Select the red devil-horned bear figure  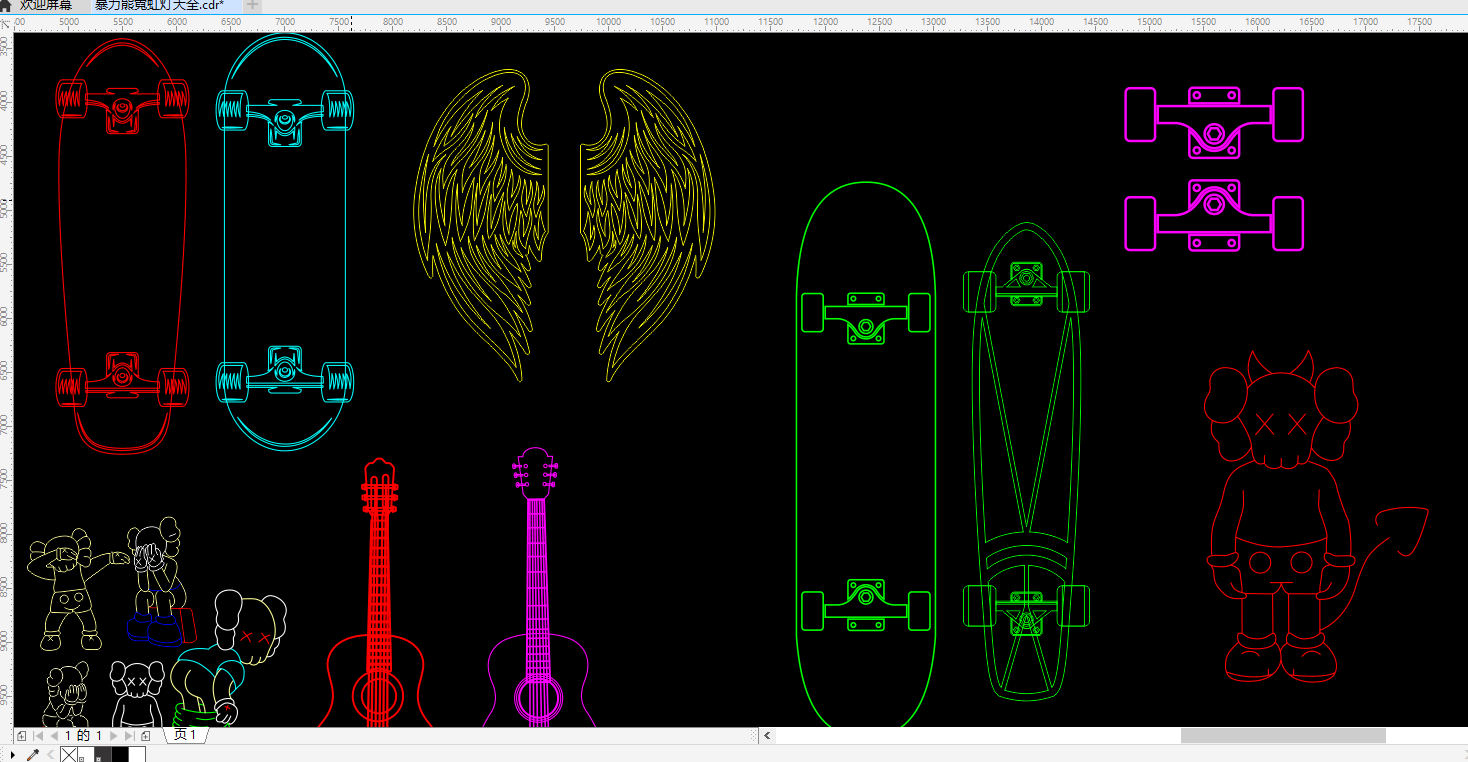pyautogui.click(x=1316, y=517)
